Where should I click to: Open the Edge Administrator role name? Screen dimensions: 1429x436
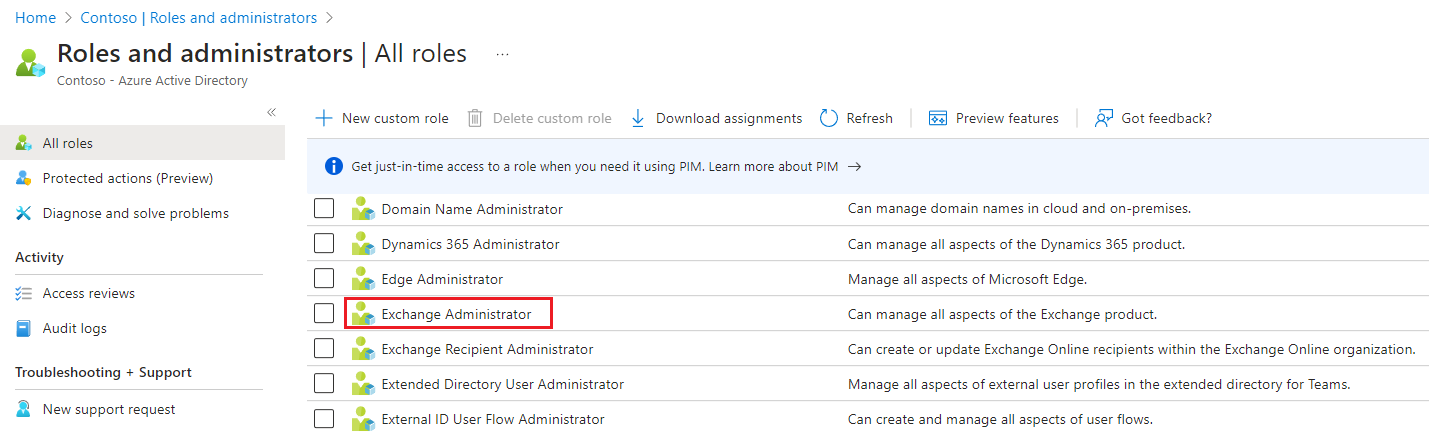pos(442,279)
